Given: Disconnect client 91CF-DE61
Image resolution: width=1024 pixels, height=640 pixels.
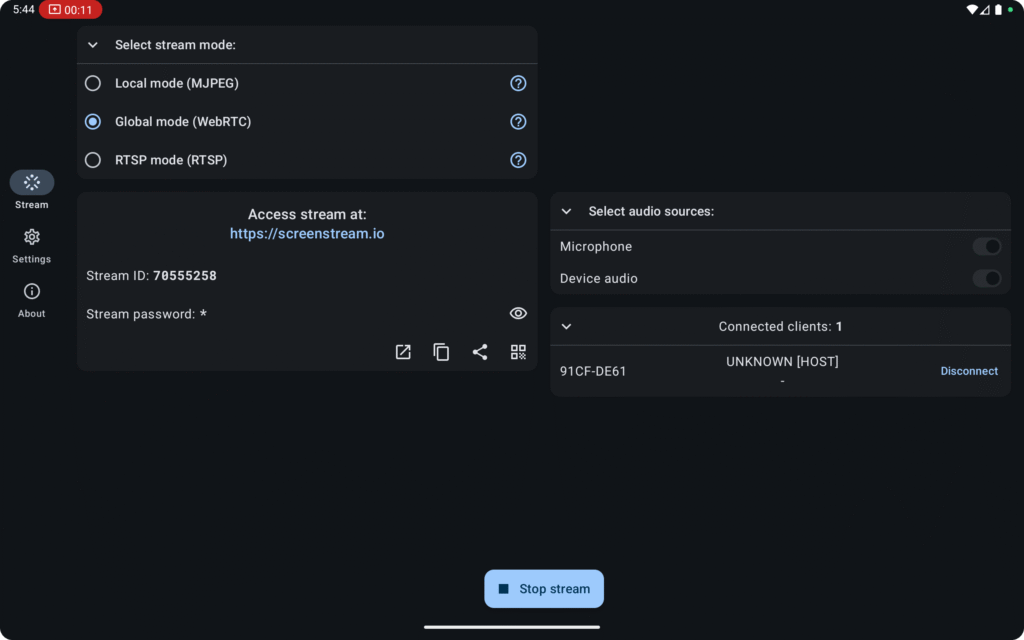Looking at the screenshot, I should [x=968, y=371].
